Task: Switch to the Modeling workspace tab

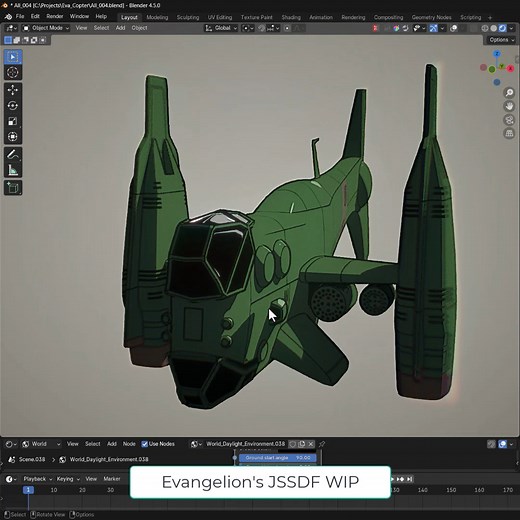Action: coord(157,17)
